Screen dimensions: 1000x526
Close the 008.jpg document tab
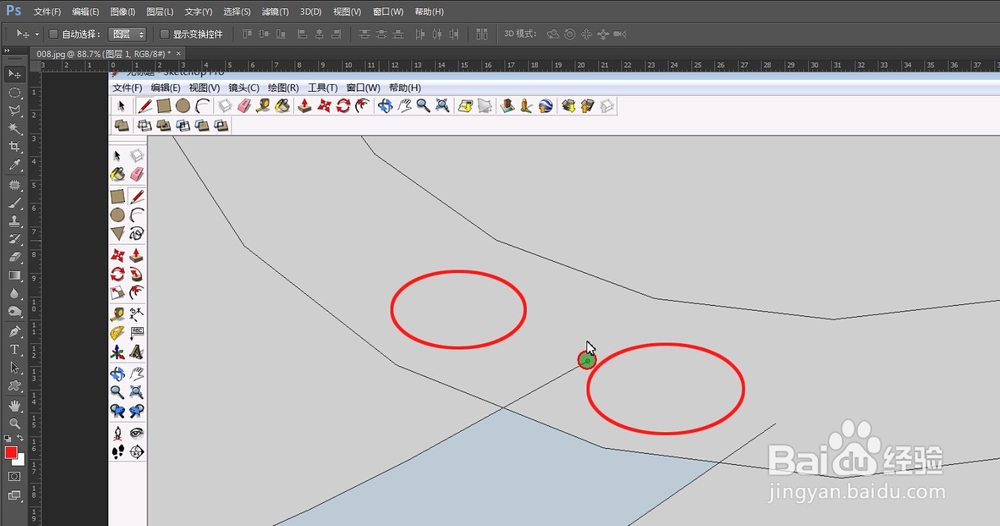click(x=179, y=54)
